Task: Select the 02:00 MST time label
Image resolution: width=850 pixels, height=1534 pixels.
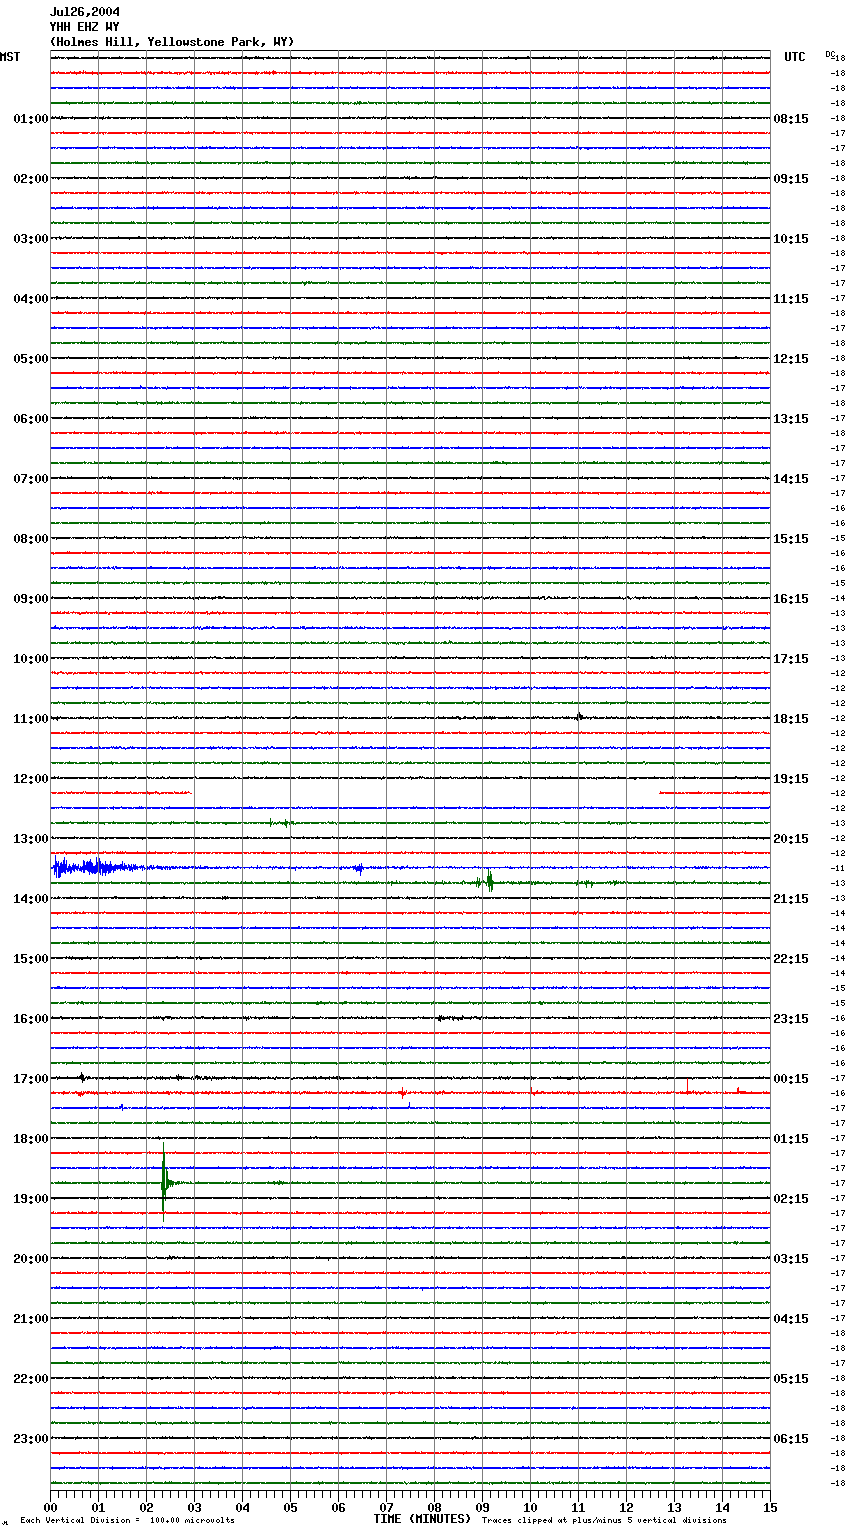Action: 30,179
